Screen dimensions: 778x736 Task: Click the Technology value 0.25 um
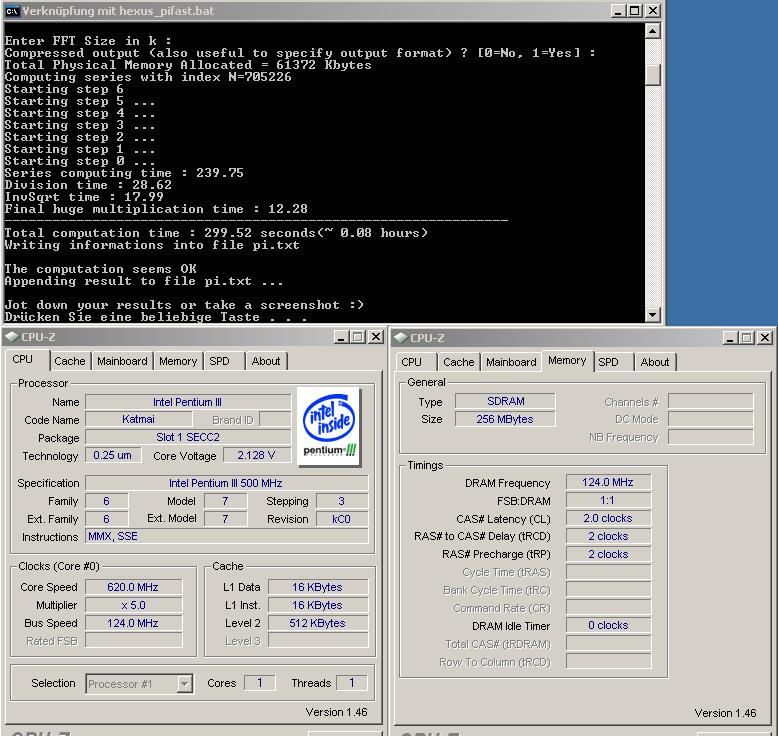[x=113, y=455]
